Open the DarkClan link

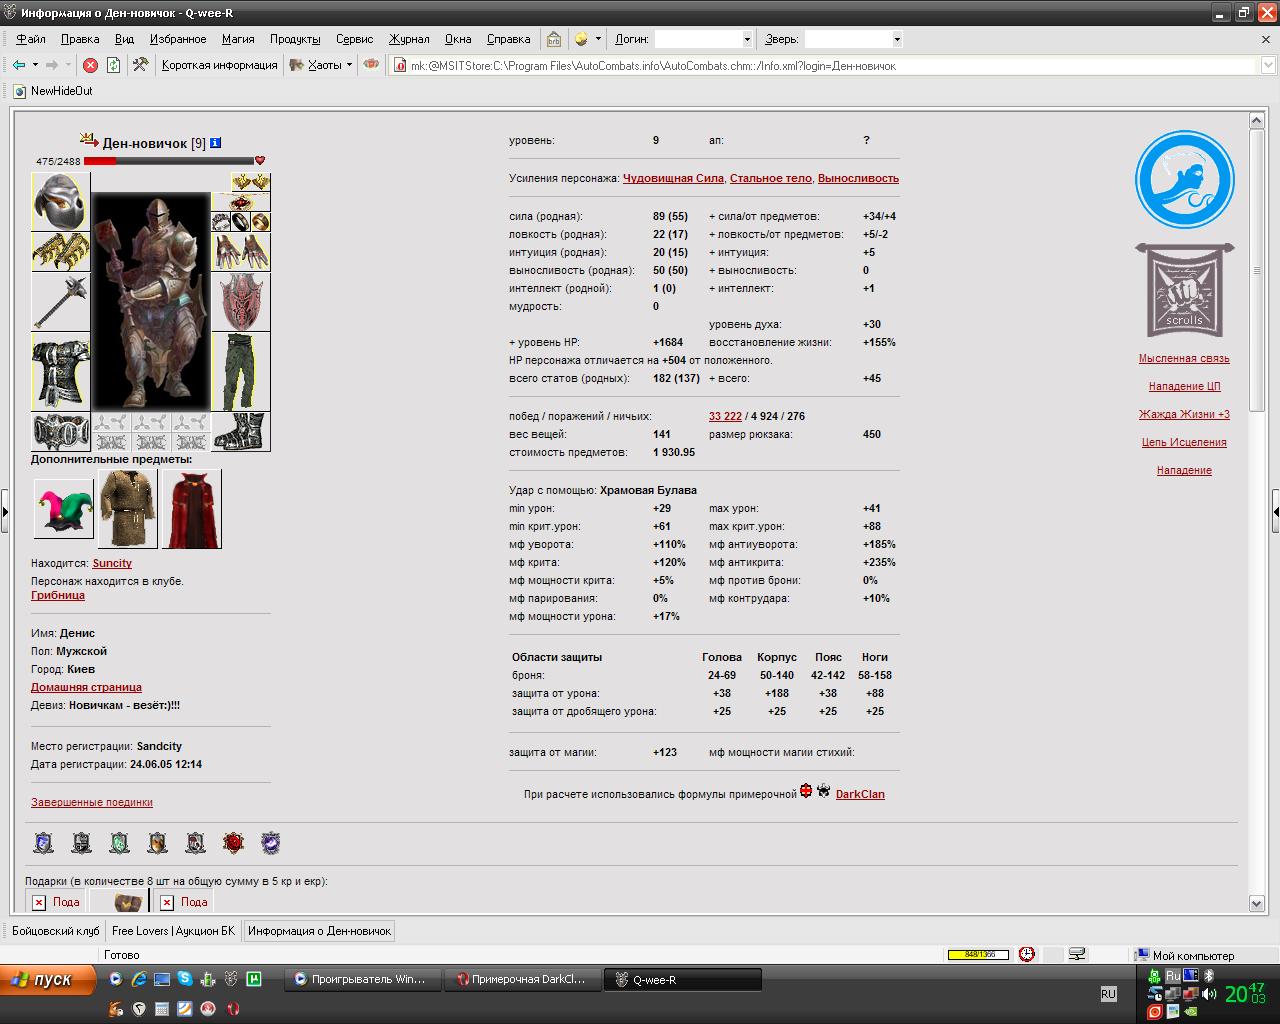(x=860, y=794)
